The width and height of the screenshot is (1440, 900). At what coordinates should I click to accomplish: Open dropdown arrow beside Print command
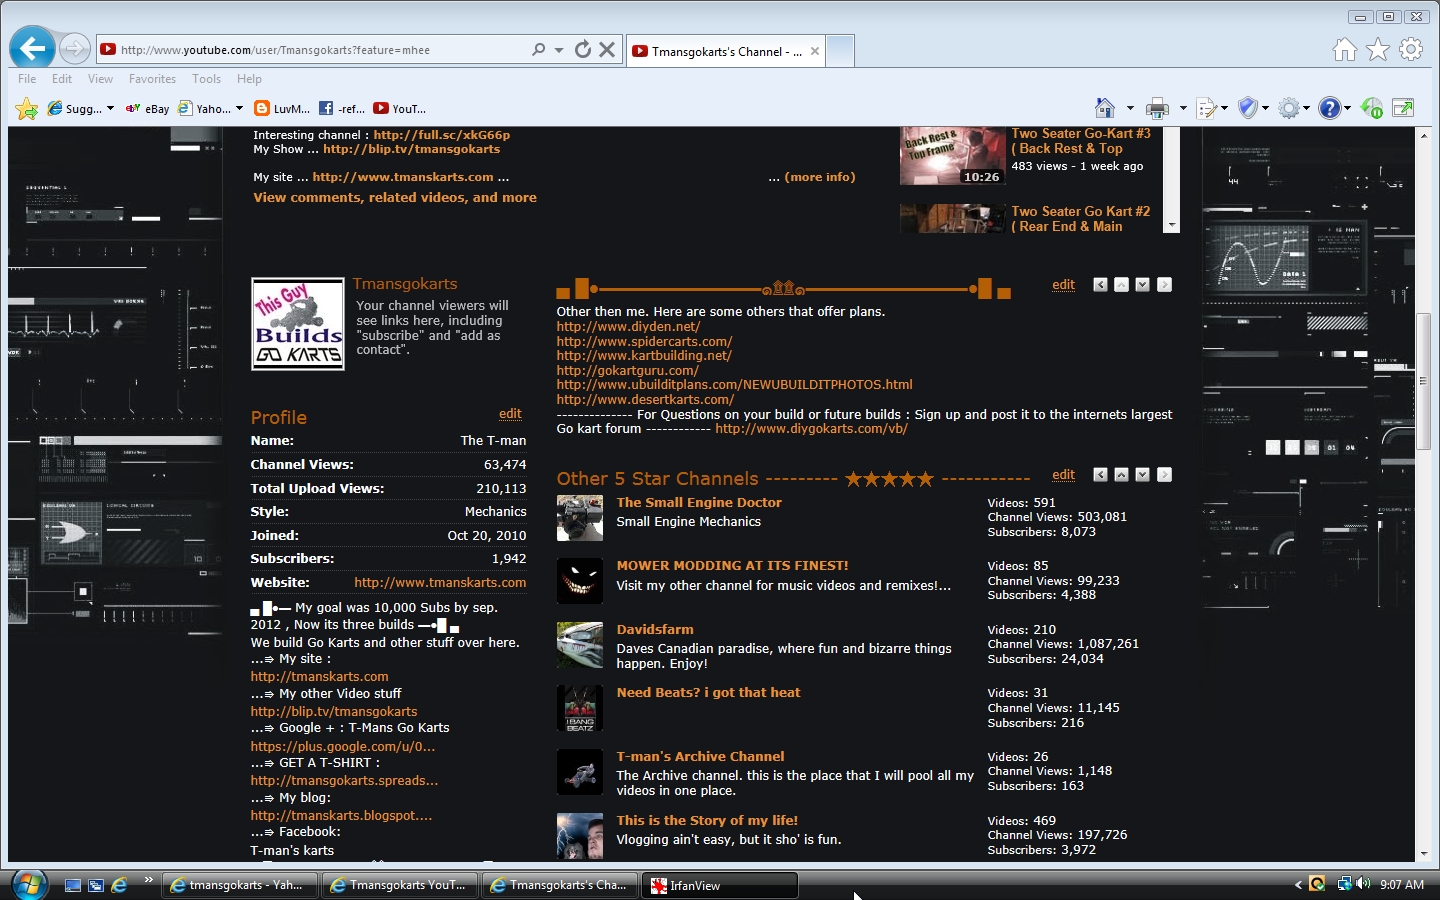click(1183, 108)
